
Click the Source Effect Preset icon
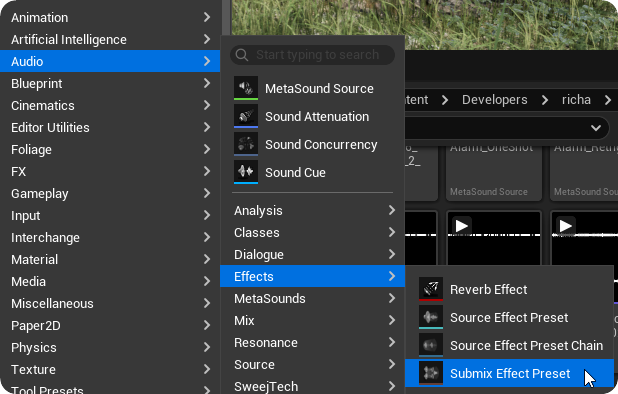coord(431,317)
